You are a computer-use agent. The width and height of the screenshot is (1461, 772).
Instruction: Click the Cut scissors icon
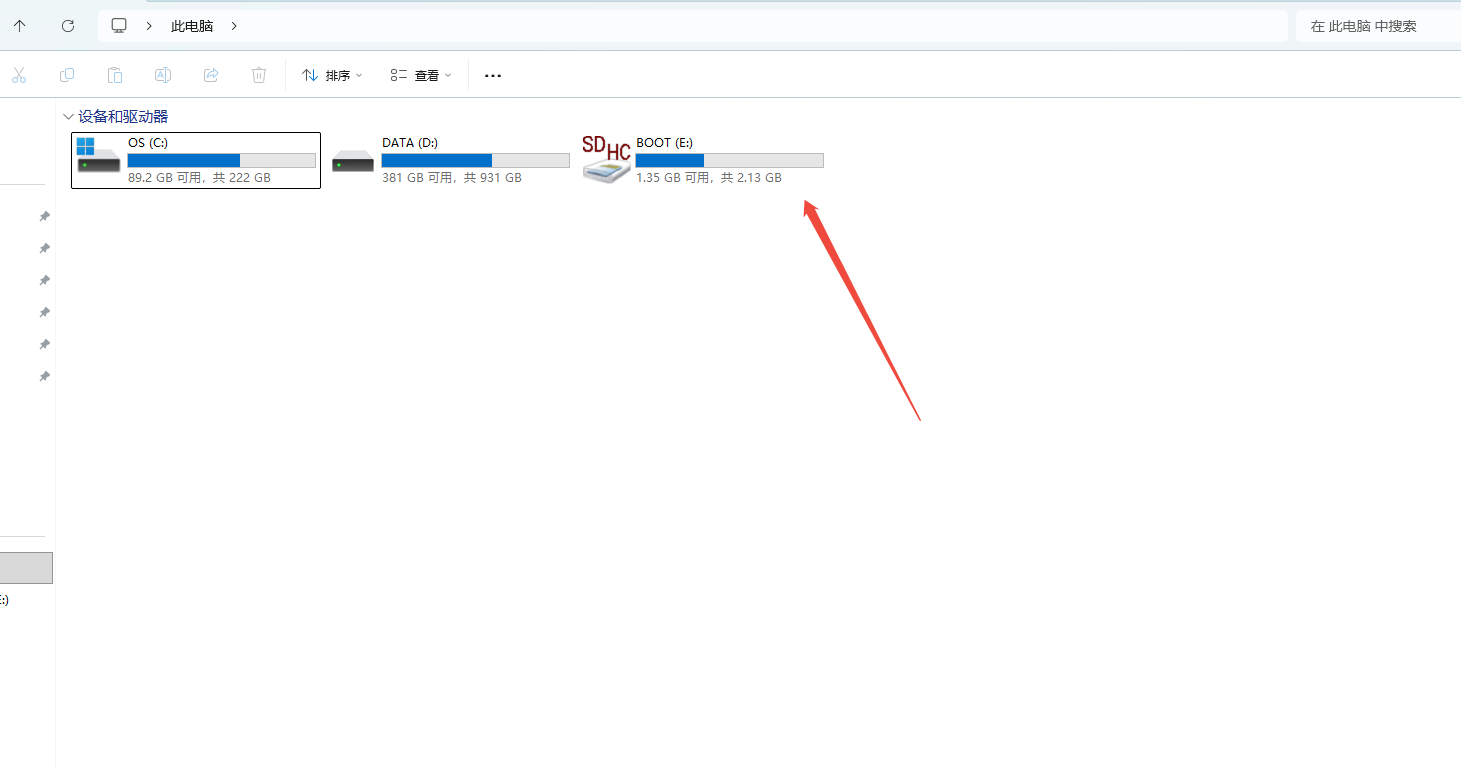pos(19,75)
